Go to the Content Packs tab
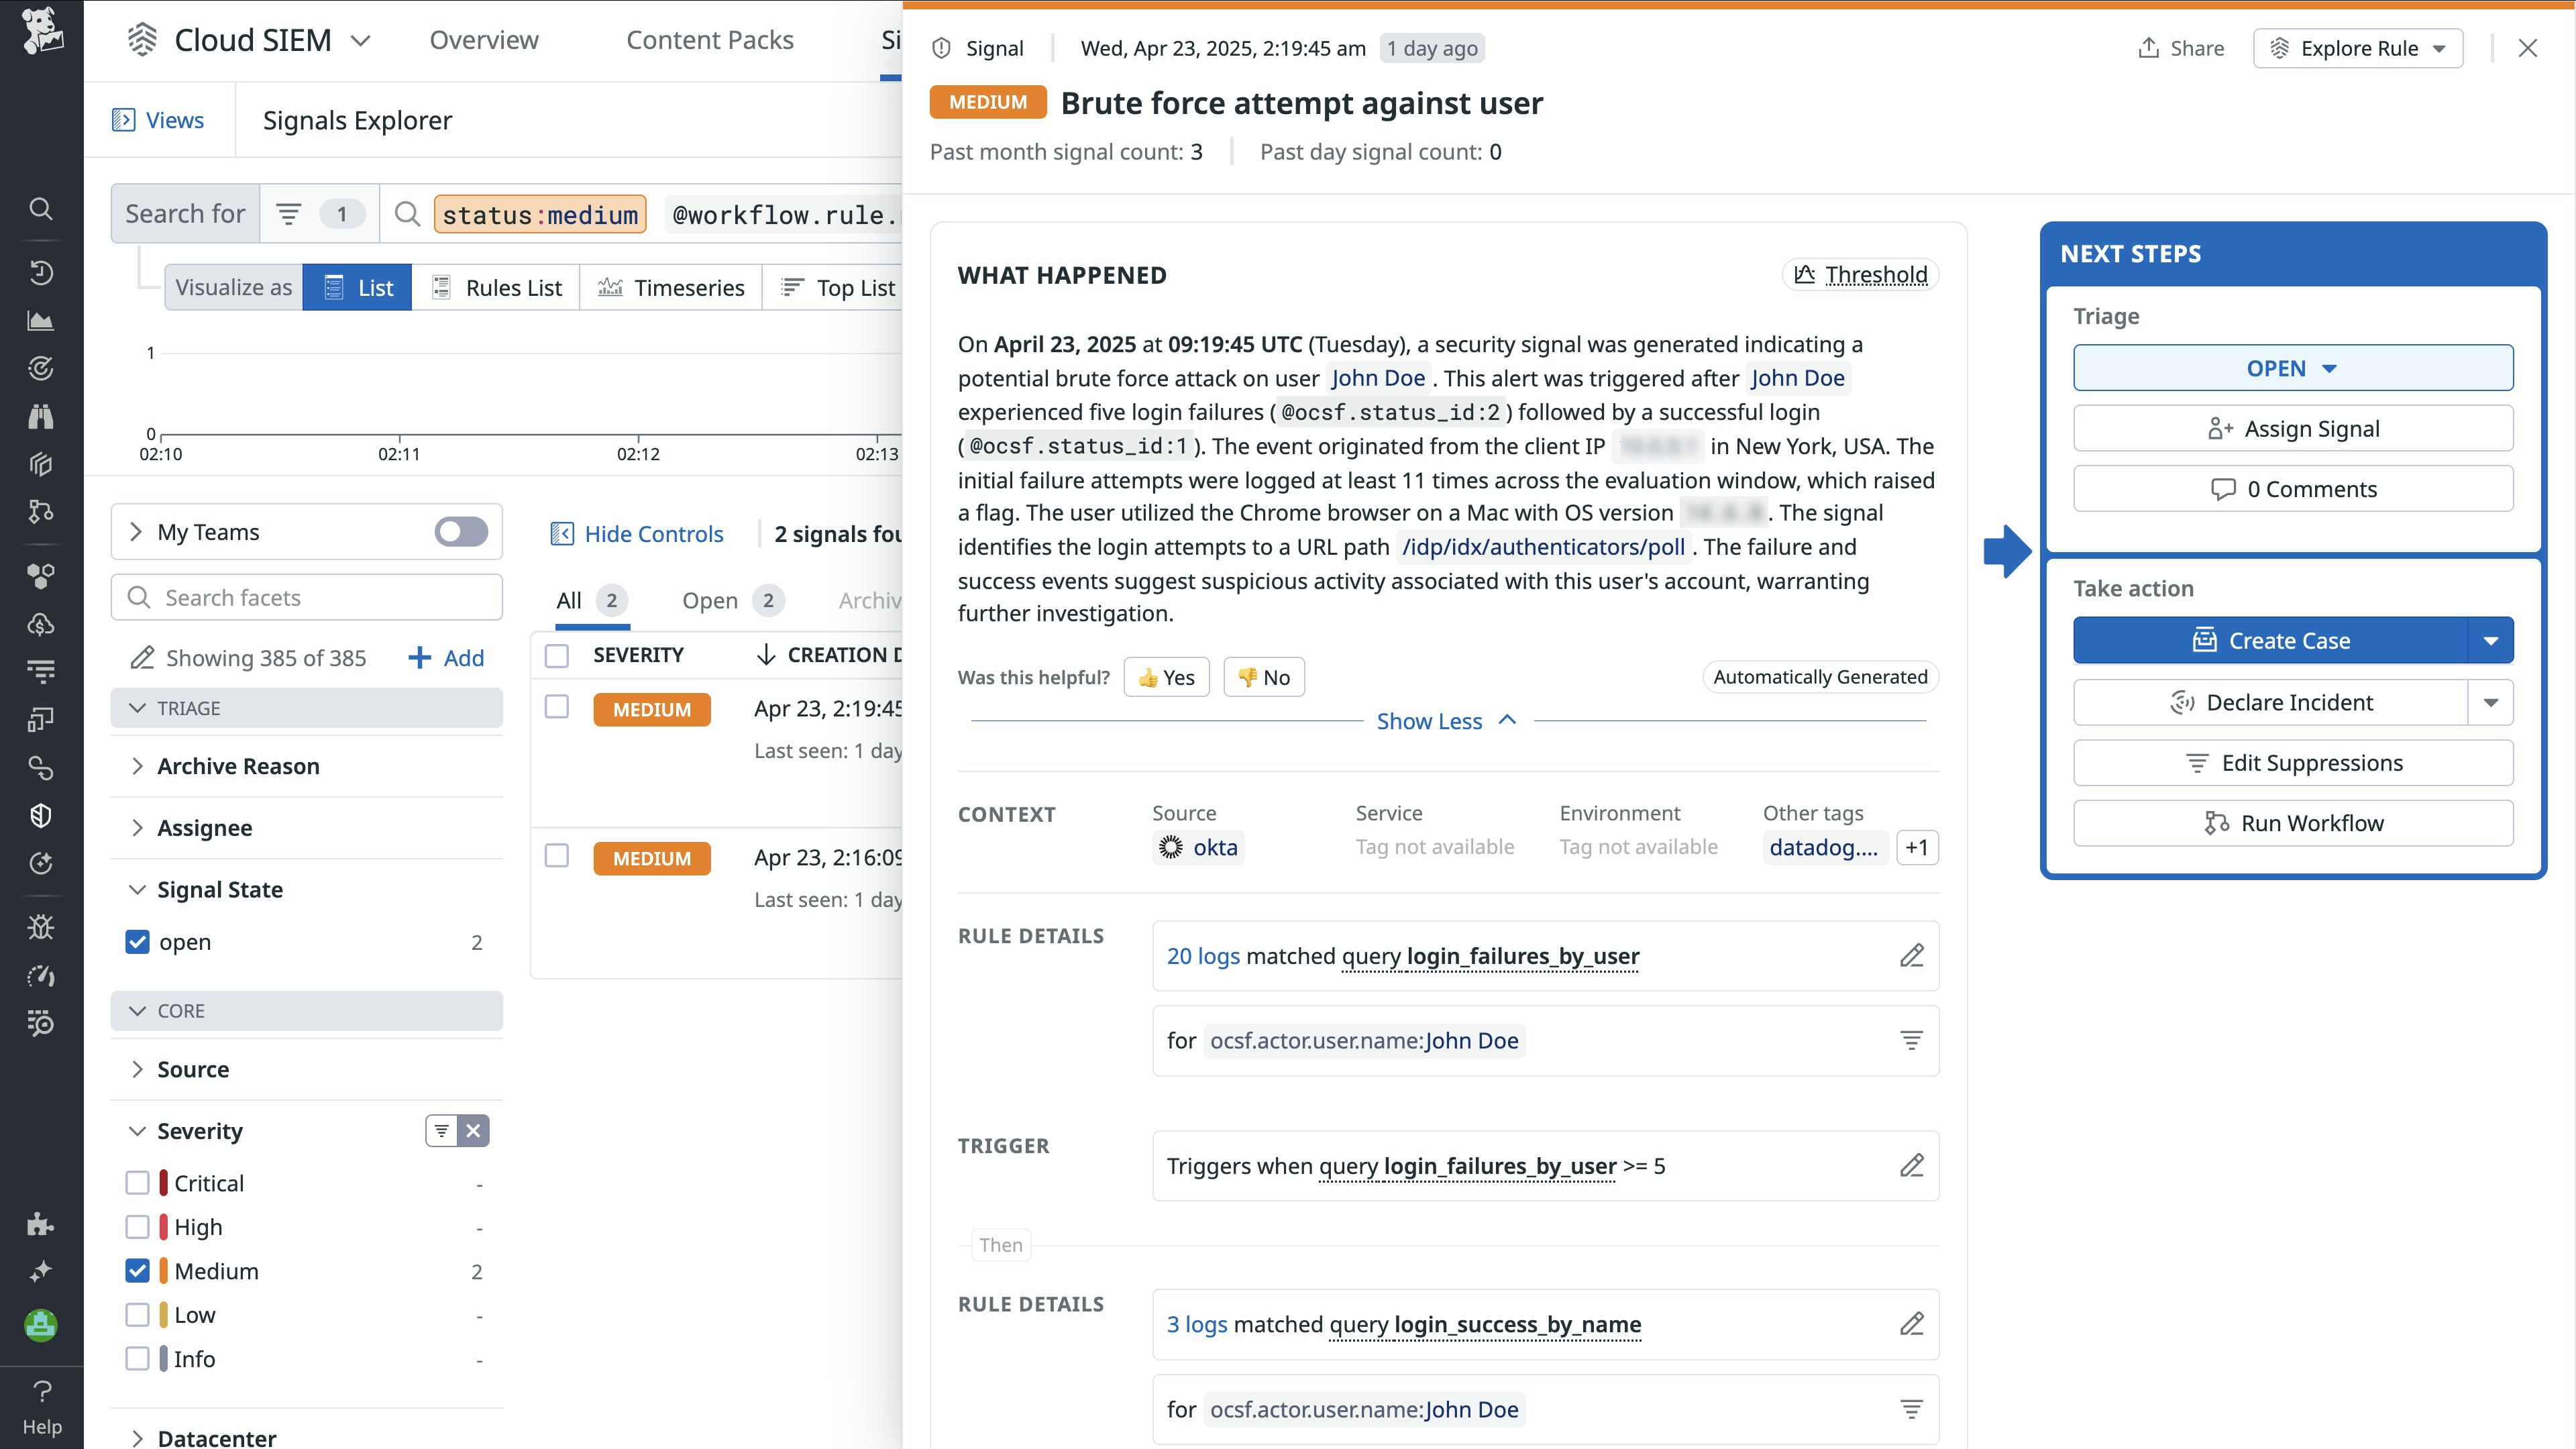Viewport: 2576px width, 1449px height. point(709,40)
